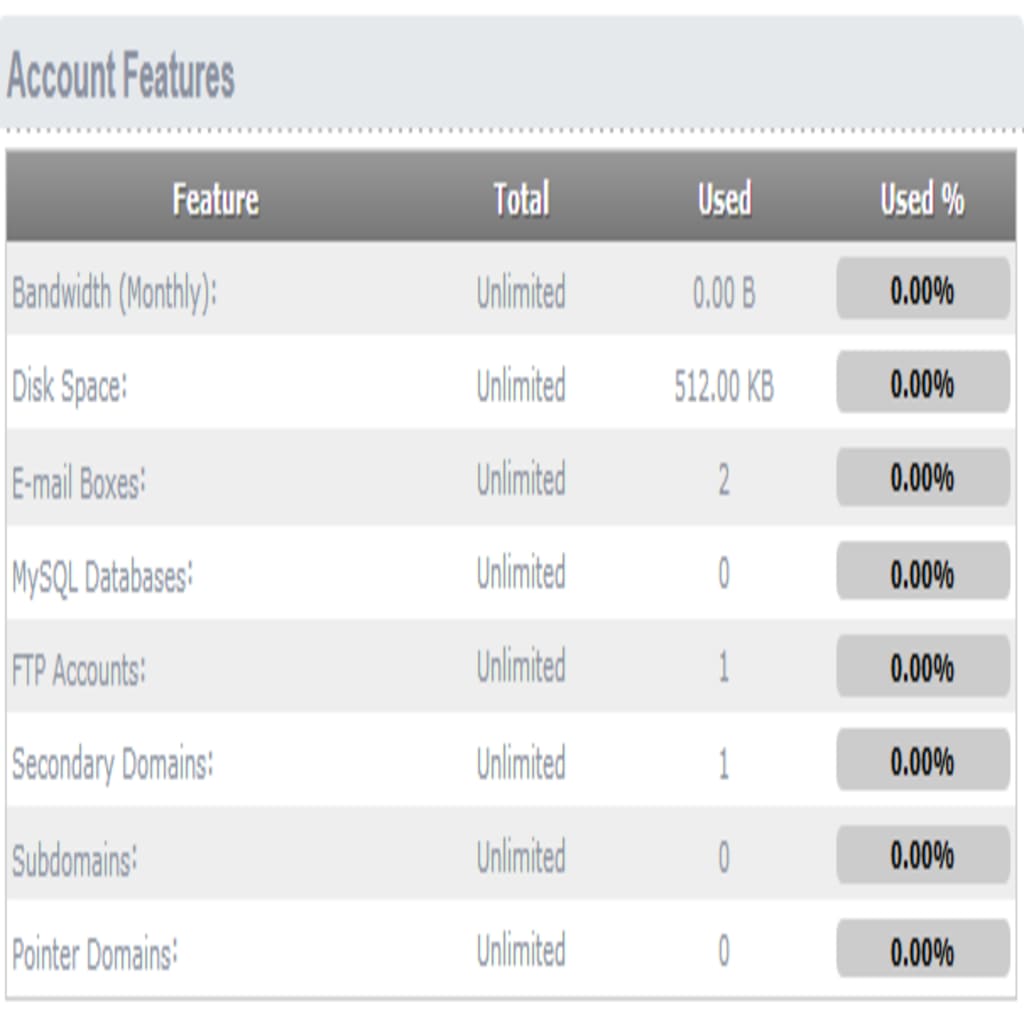Click the used count 2 for E-mail Boxes
The height and width of the screenshot is (1024, 1024).
coord(724,480)
